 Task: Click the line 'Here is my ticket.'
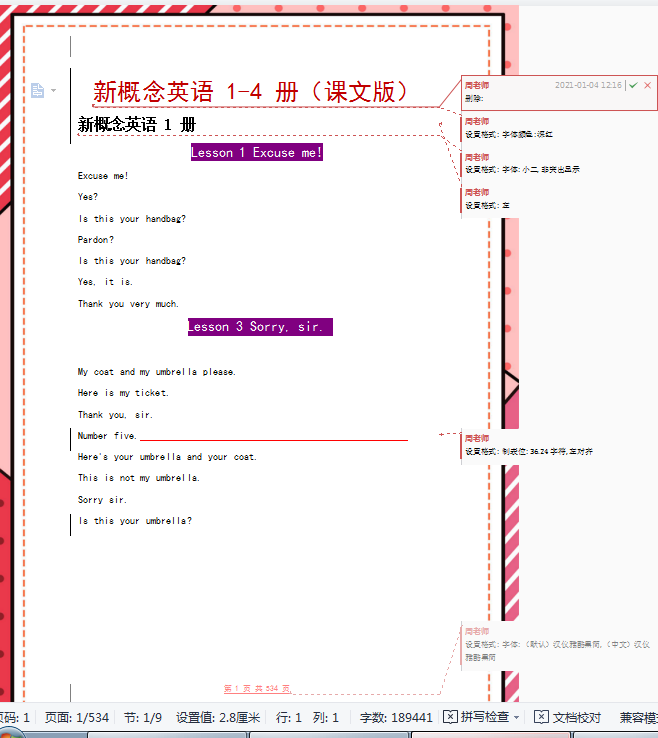(x=123, y=393)
